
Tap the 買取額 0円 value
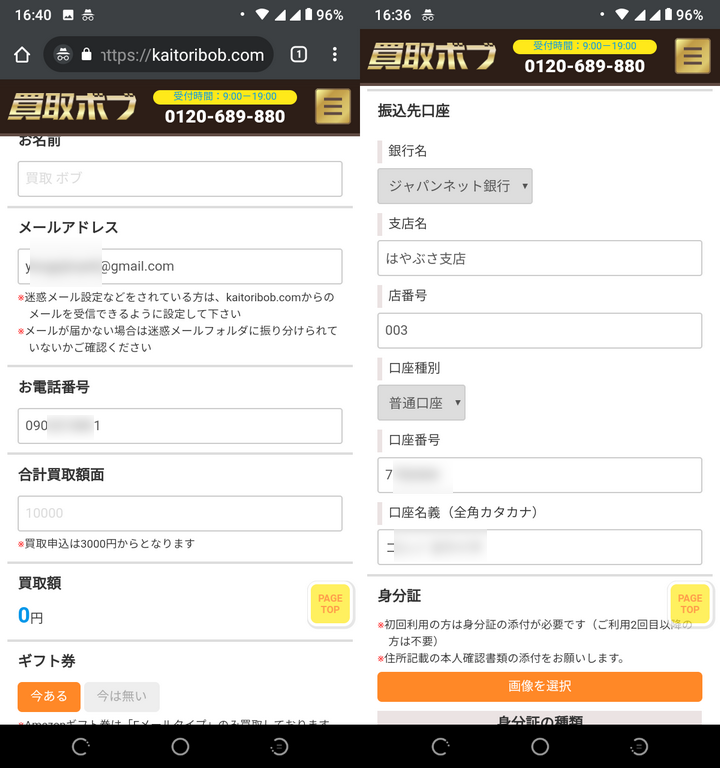pos(30,615)
